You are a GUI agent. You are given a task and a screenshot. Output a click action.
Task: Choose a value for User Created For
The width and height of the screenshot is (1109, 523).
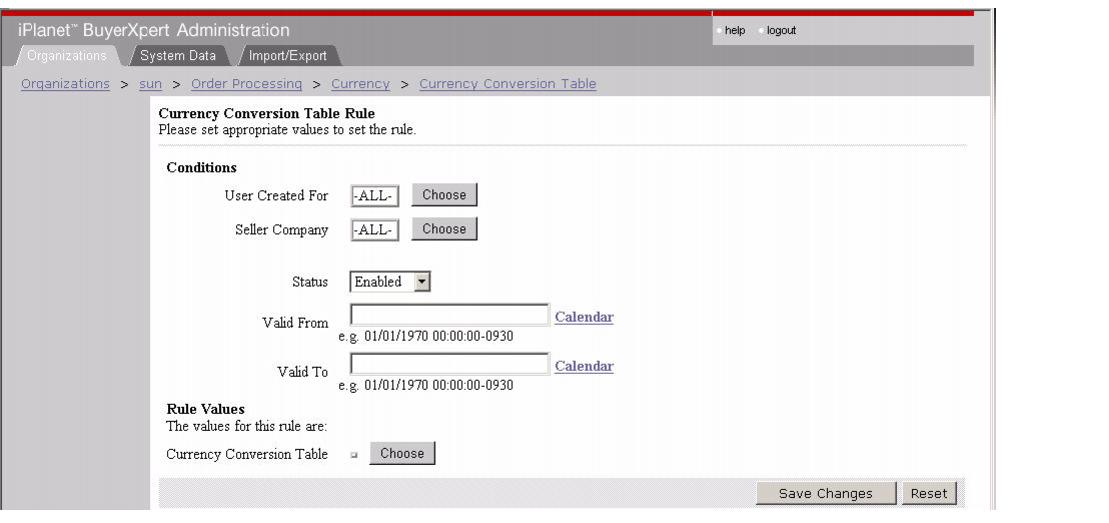coord(444,195)
